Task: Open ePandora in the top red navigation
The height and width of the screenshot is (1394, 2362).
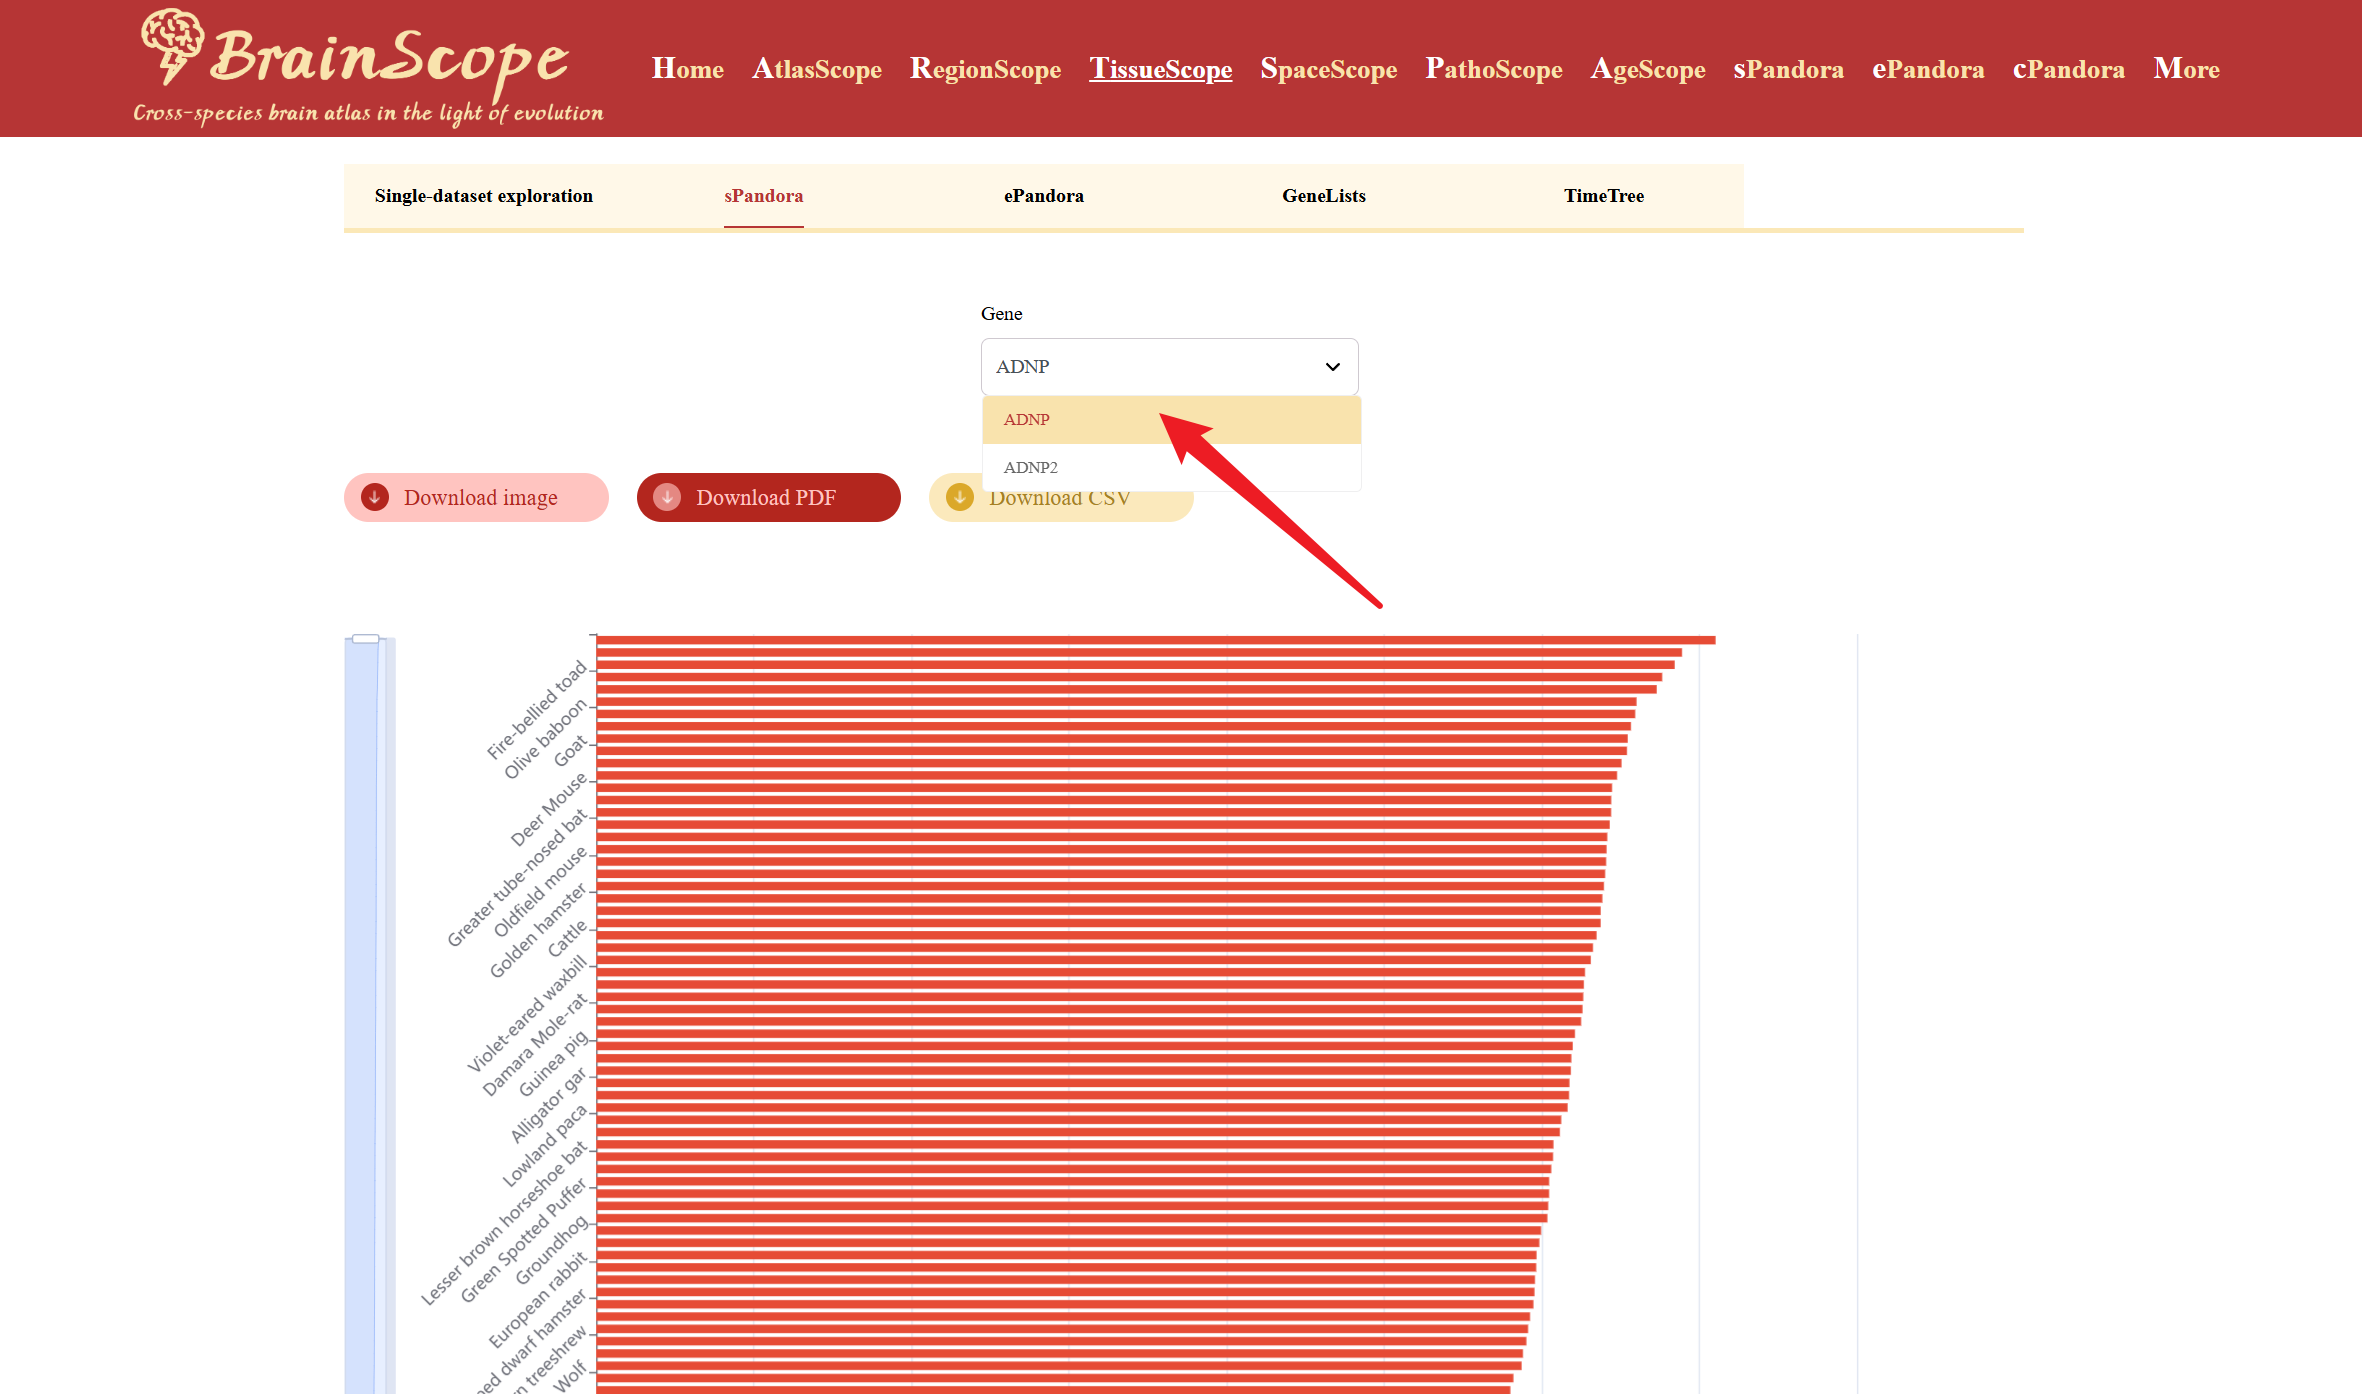Action: [x=1928, y=69]
